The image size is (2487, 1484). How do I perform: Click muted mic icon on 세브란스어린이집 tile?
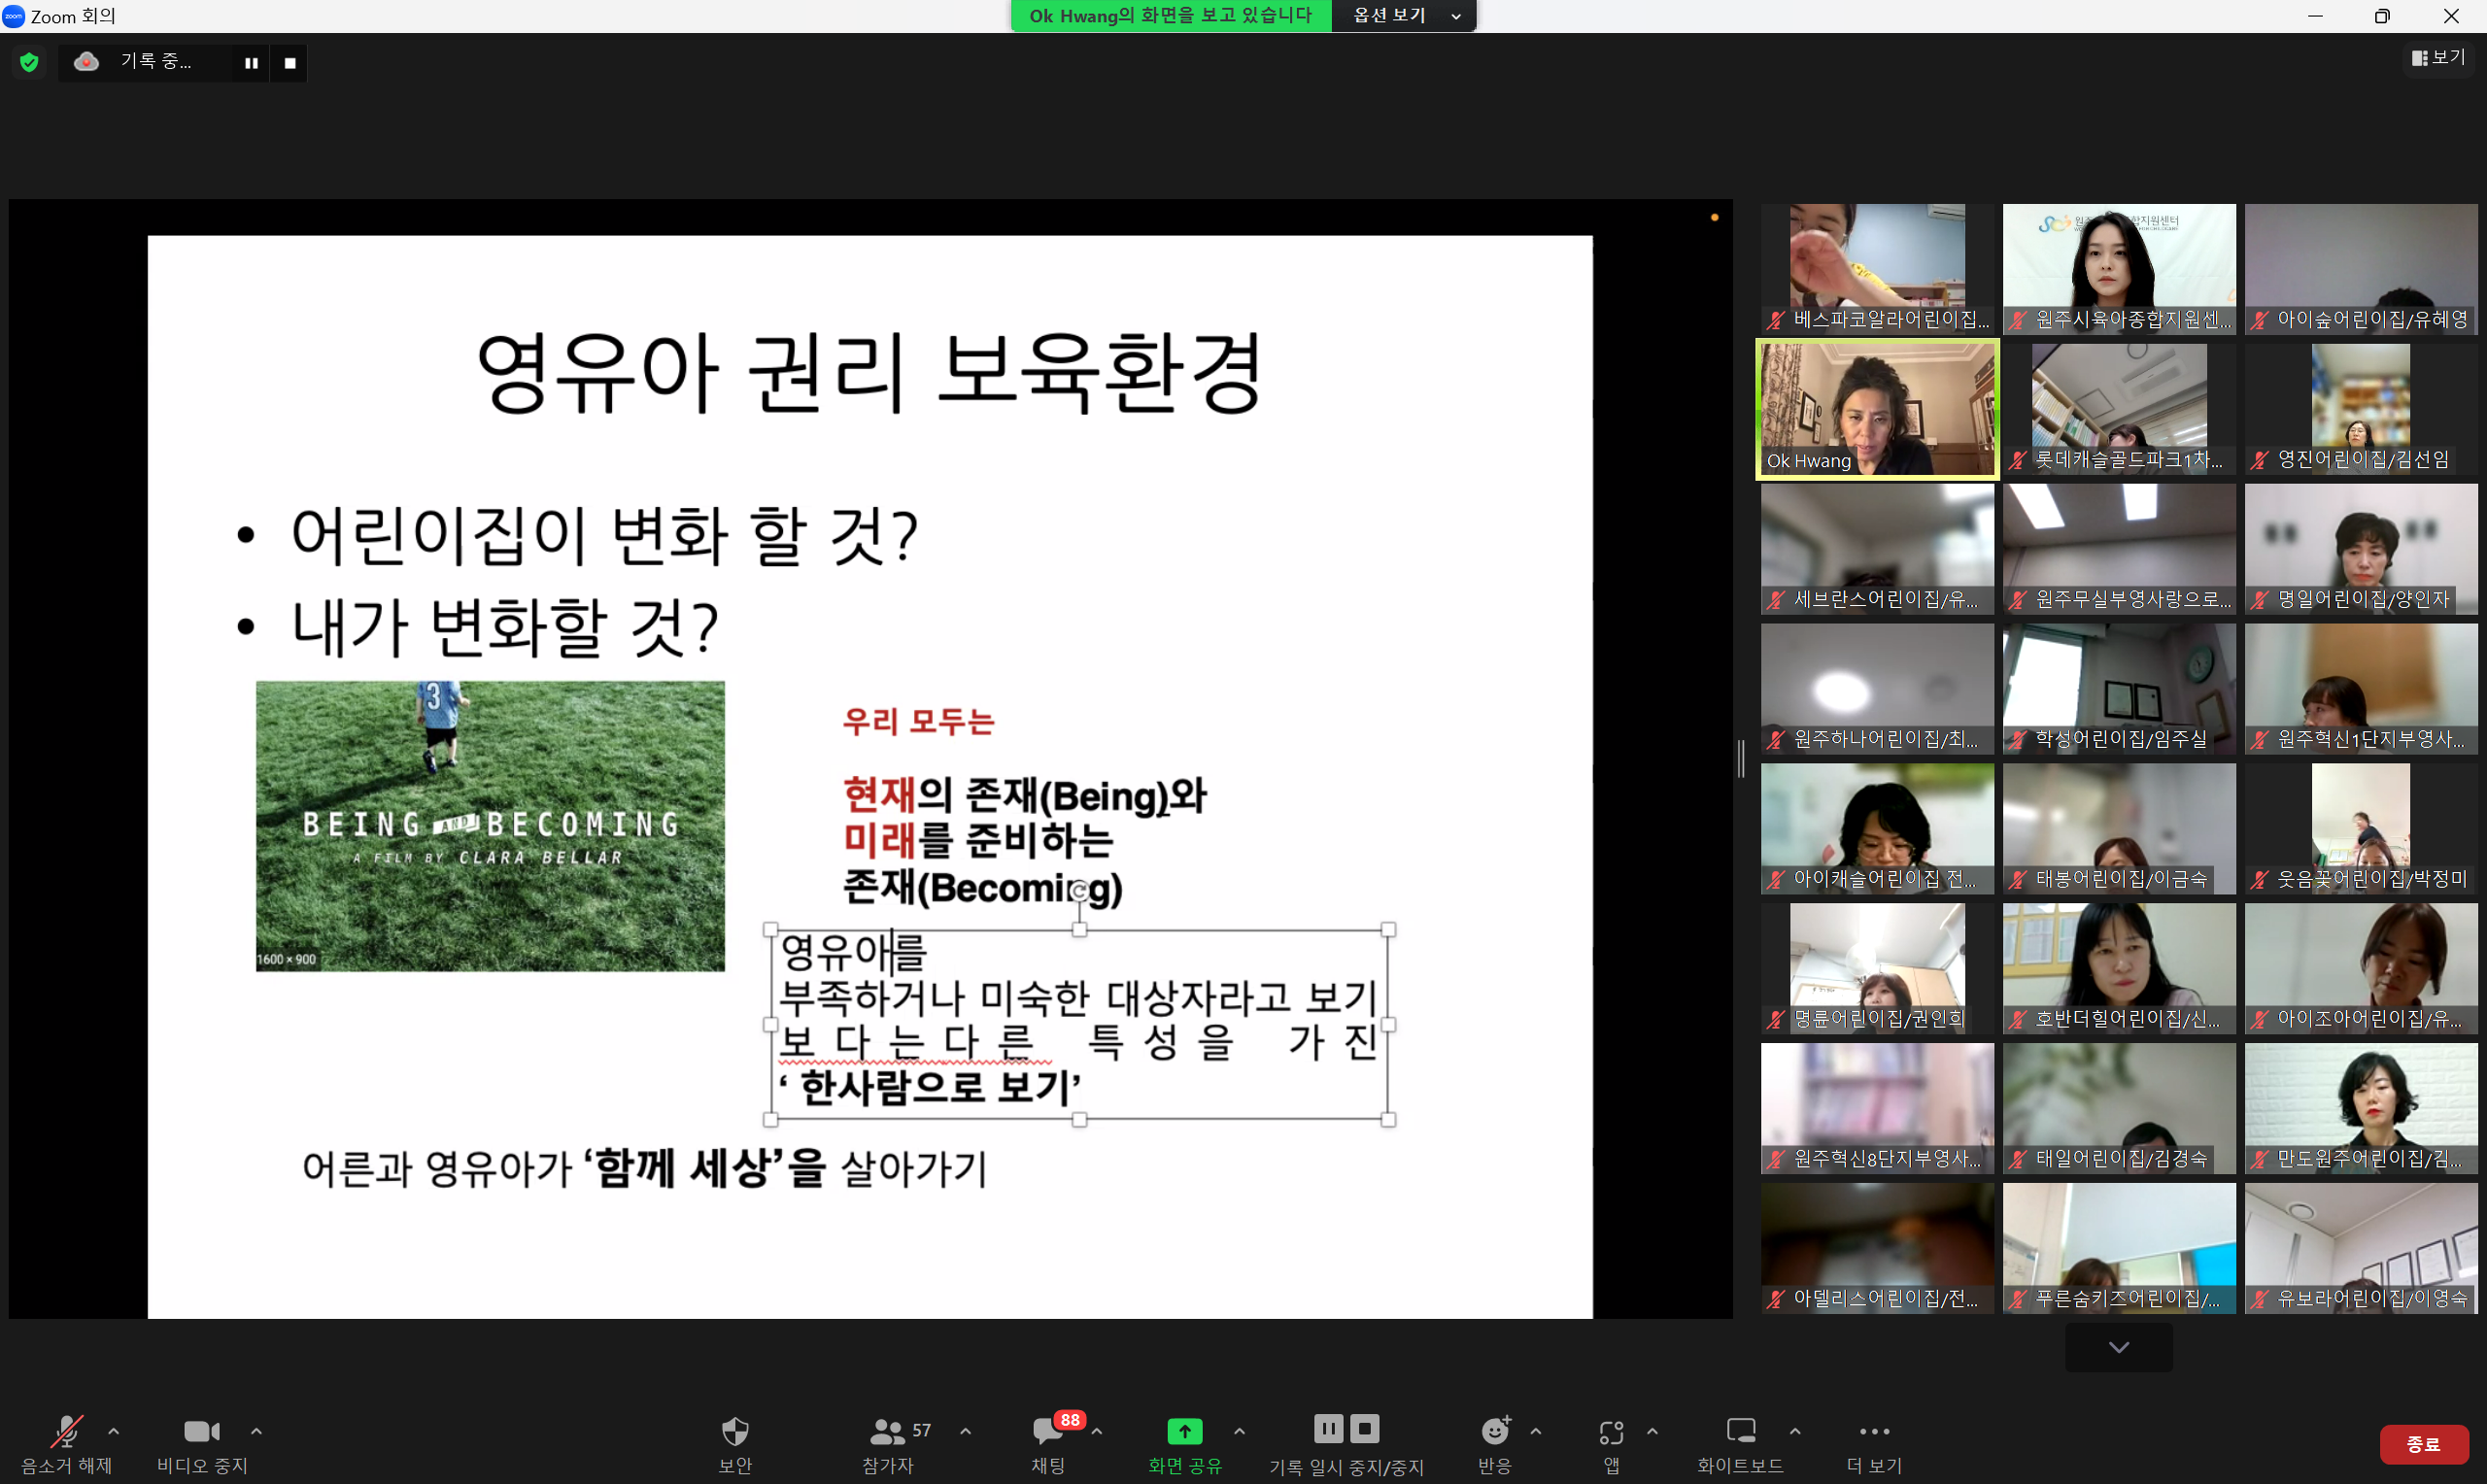coord(1776,600)
